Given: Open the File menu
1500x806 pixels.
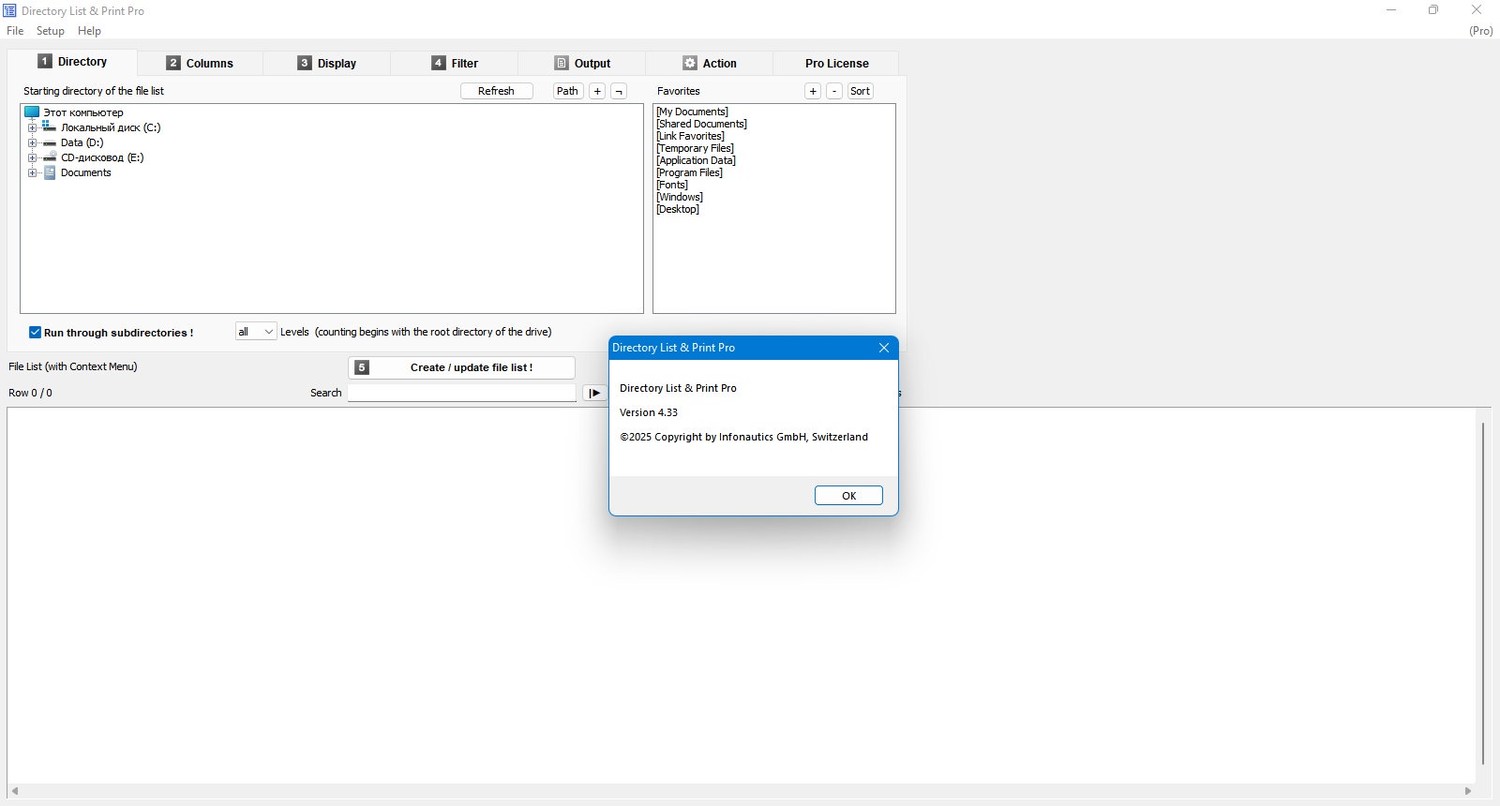Looking at the screenshot, I should [x=15, y=31].
